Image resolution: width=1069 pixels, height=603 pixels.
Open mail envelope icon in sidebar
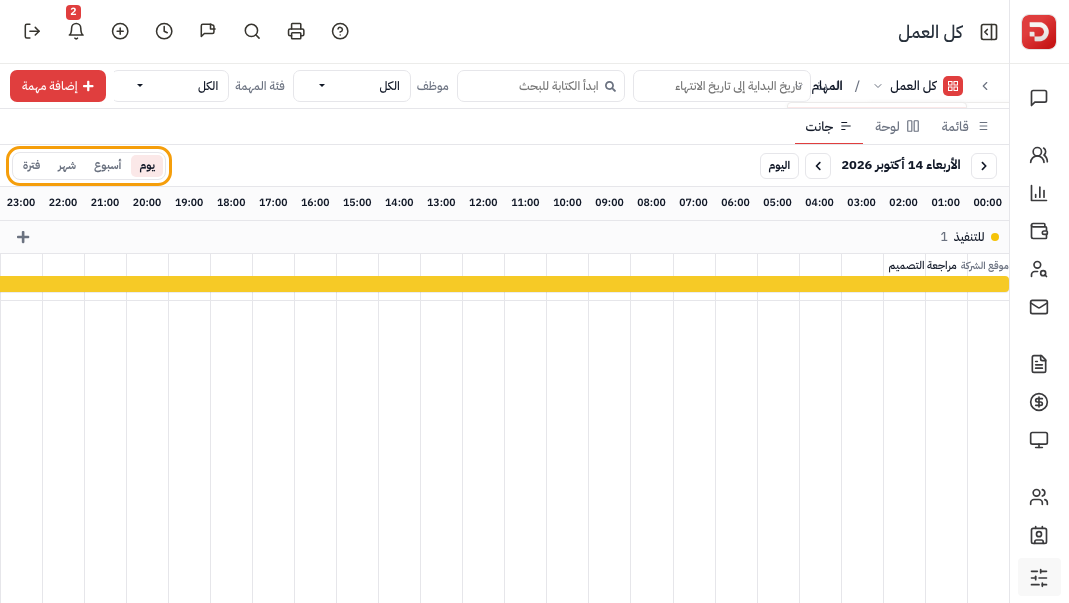pyautogui.click(x=1039, y=307)
